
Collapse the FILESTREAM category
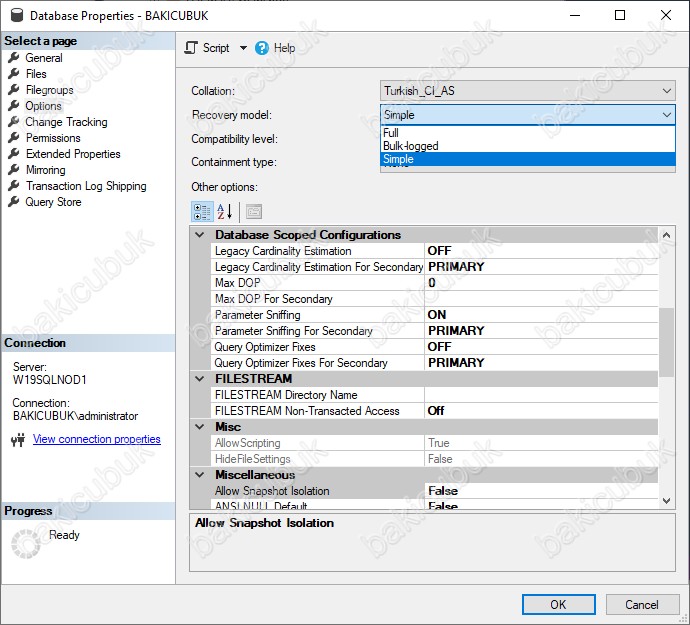pos(199,379)
